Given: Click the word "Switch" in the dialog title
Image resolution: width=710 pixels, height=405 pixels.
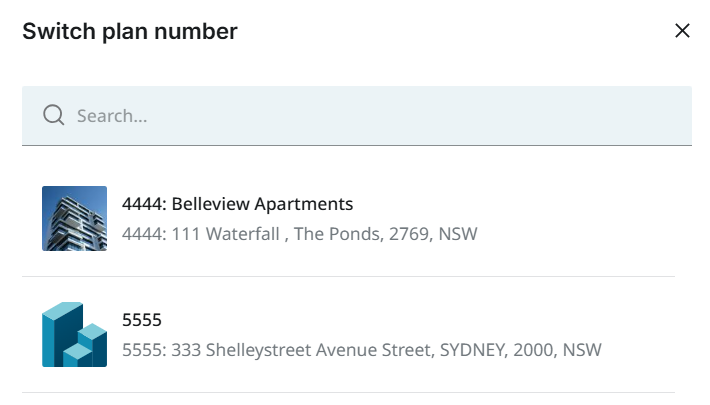Looking at the screenshot, I should coord(54,32).
